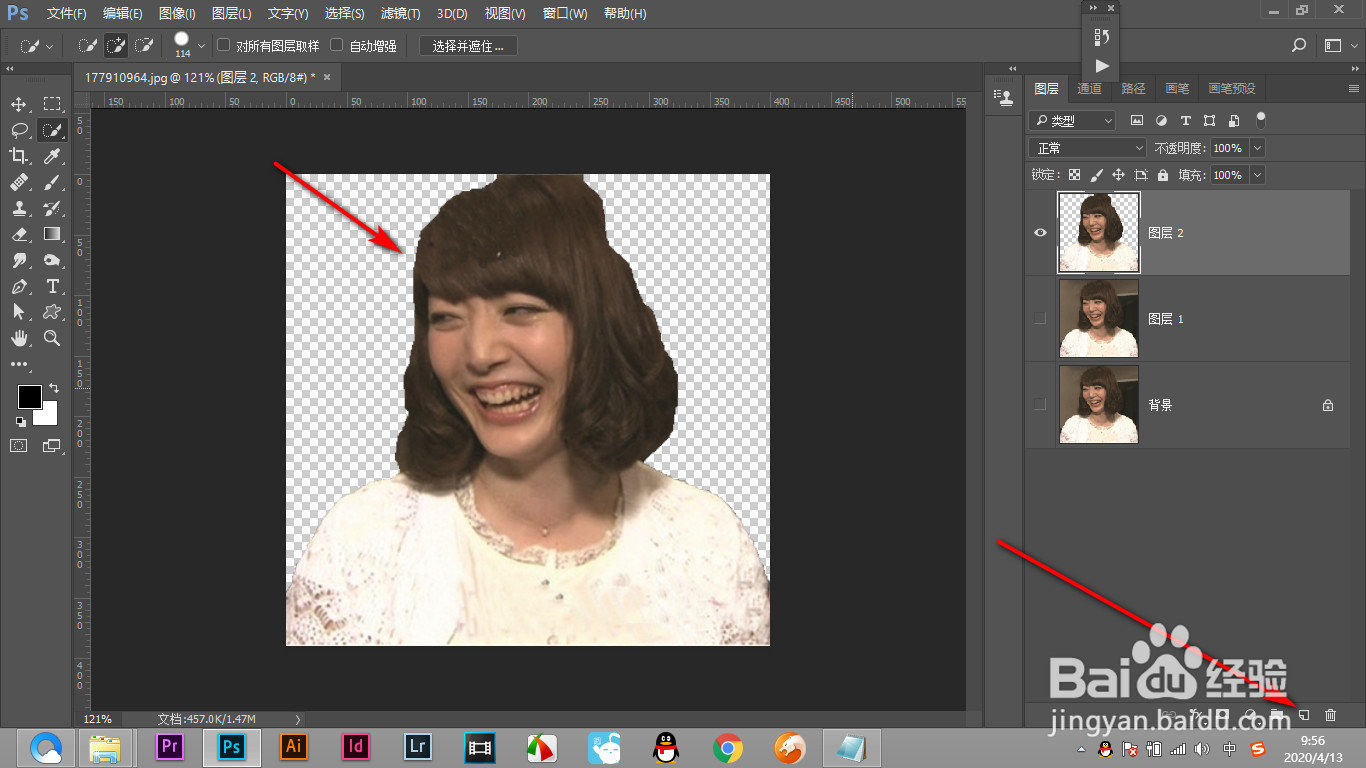This screenshot has width=1366, height=768.
Task: Switch to the 通道 tab
Action: tap(1089, 88)
